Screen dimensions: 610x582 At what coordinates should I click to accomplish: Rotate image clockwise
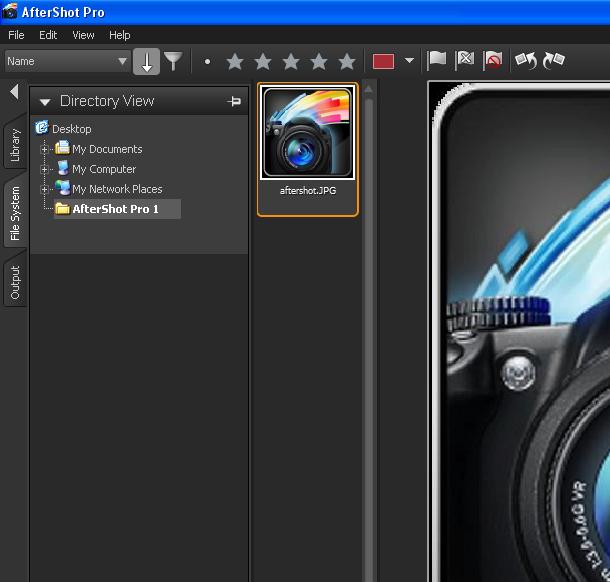point(554,61)
